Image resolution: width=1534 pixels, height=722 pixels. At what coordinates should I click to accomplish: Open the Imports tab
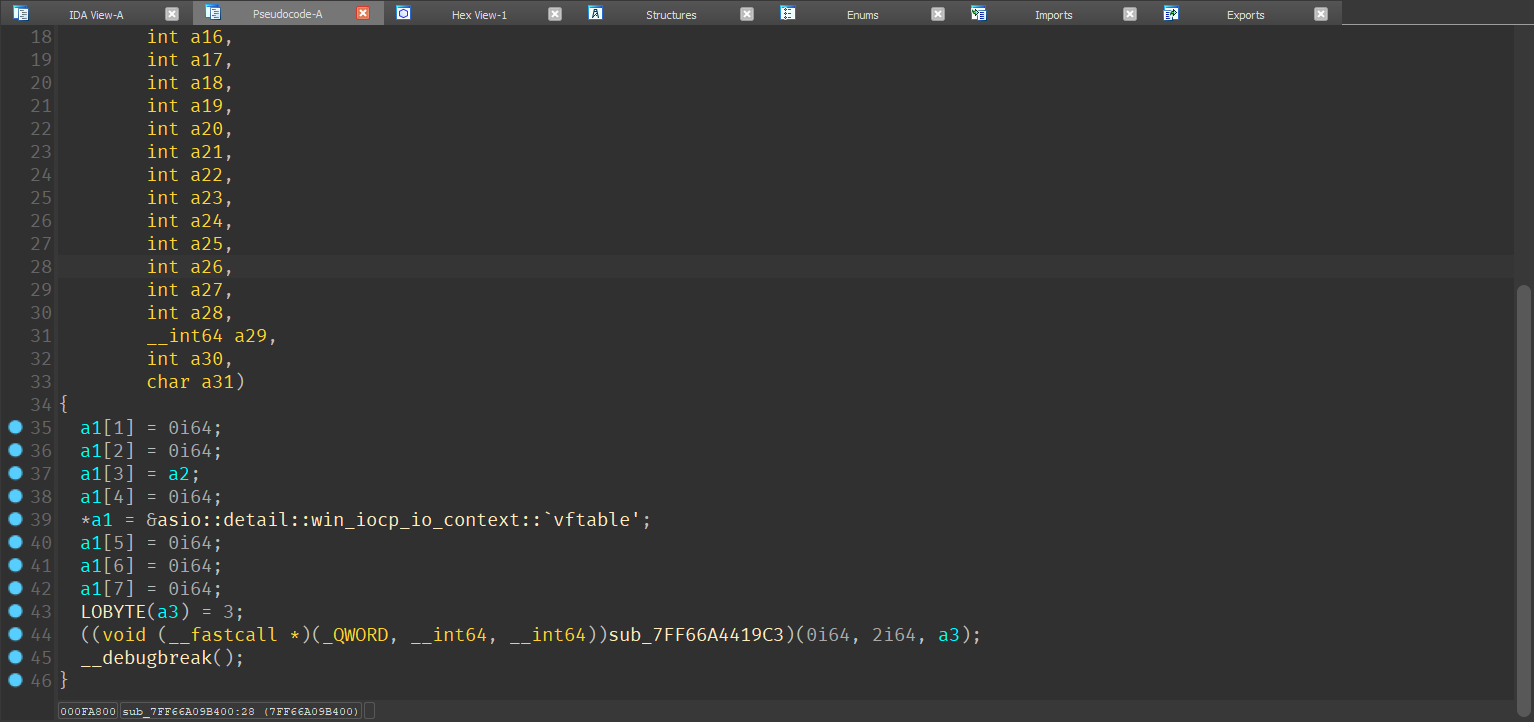[1054, 14]
